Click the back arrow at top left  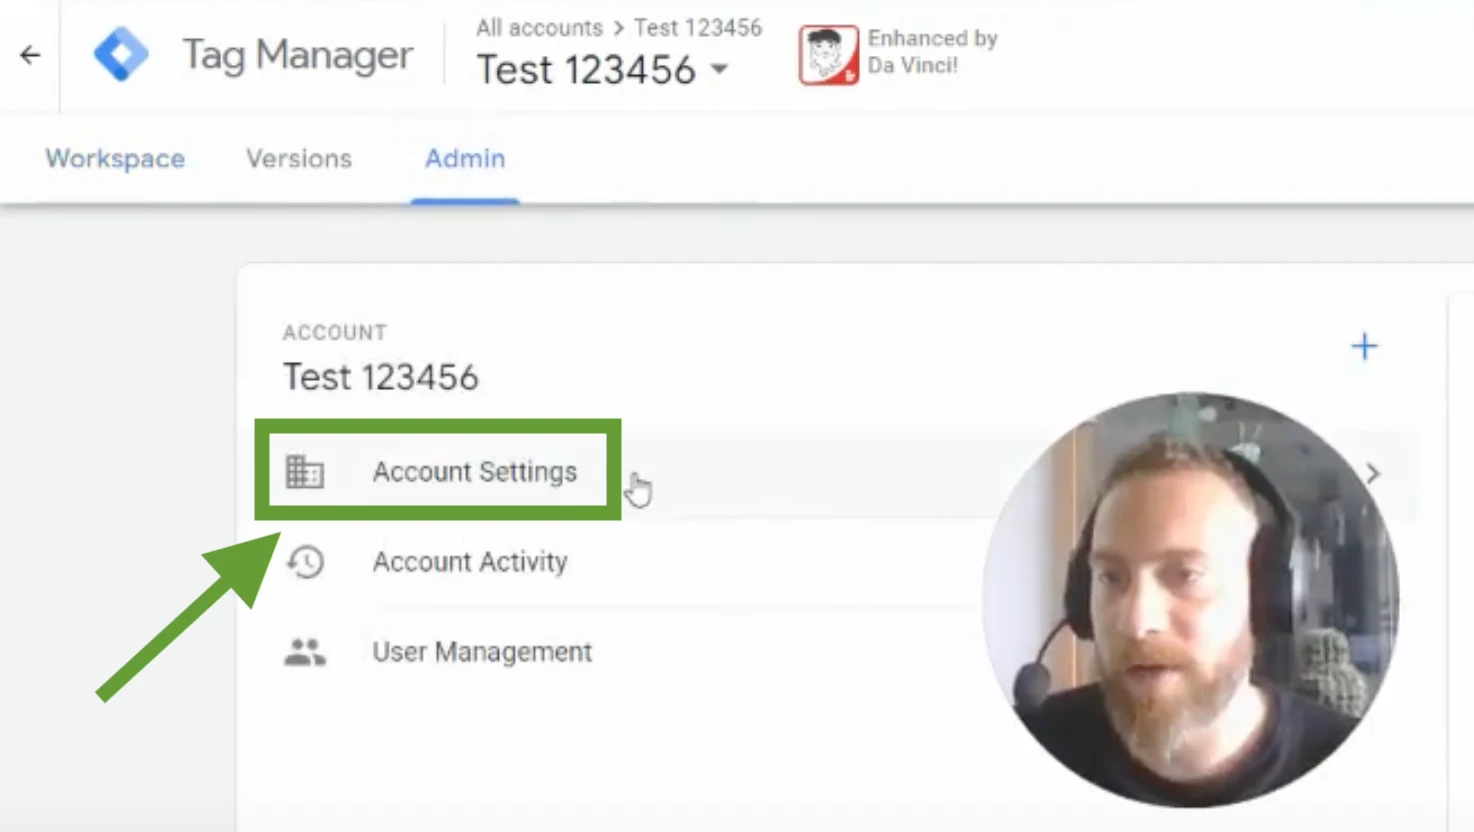coord(29,55)
